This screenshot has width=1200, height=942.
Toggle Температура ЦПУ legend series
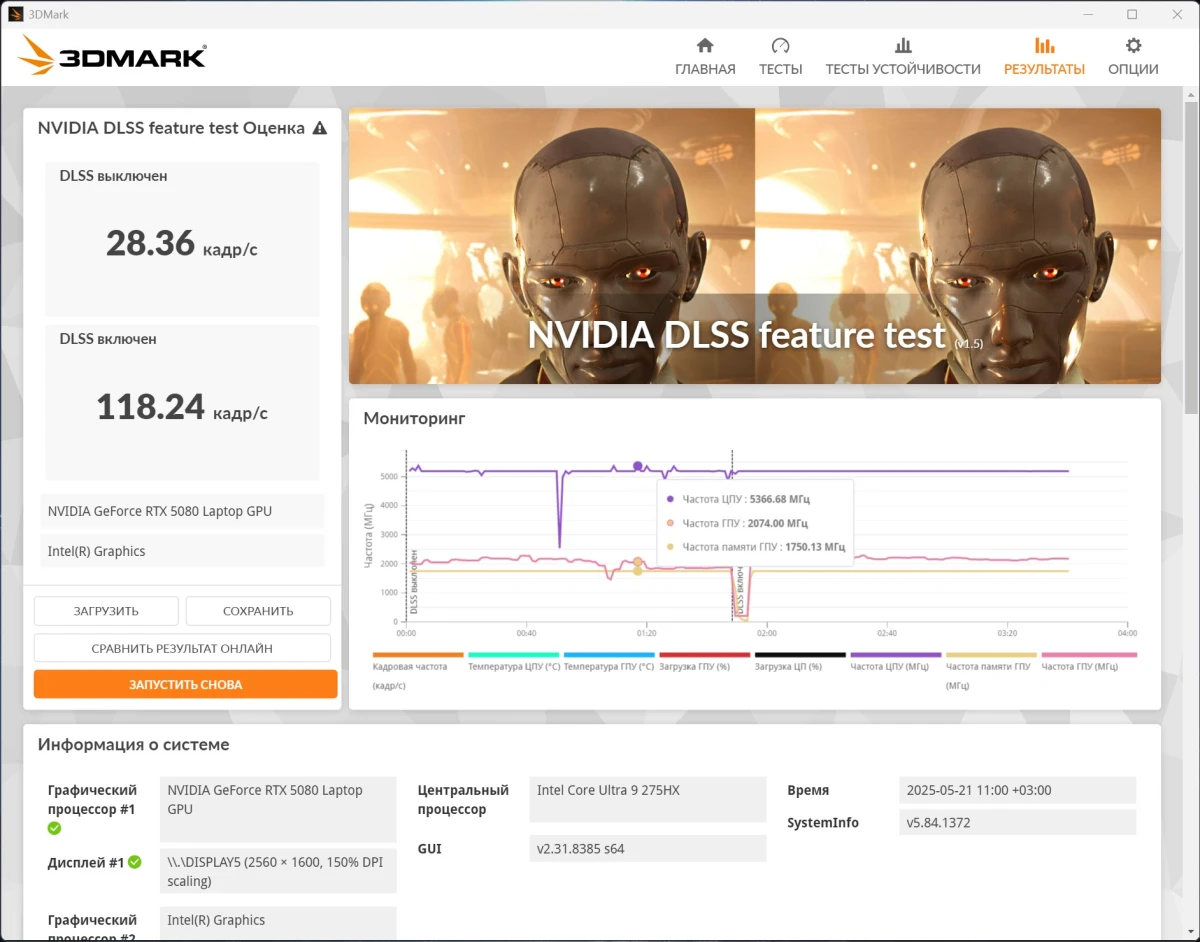point(514,662)
